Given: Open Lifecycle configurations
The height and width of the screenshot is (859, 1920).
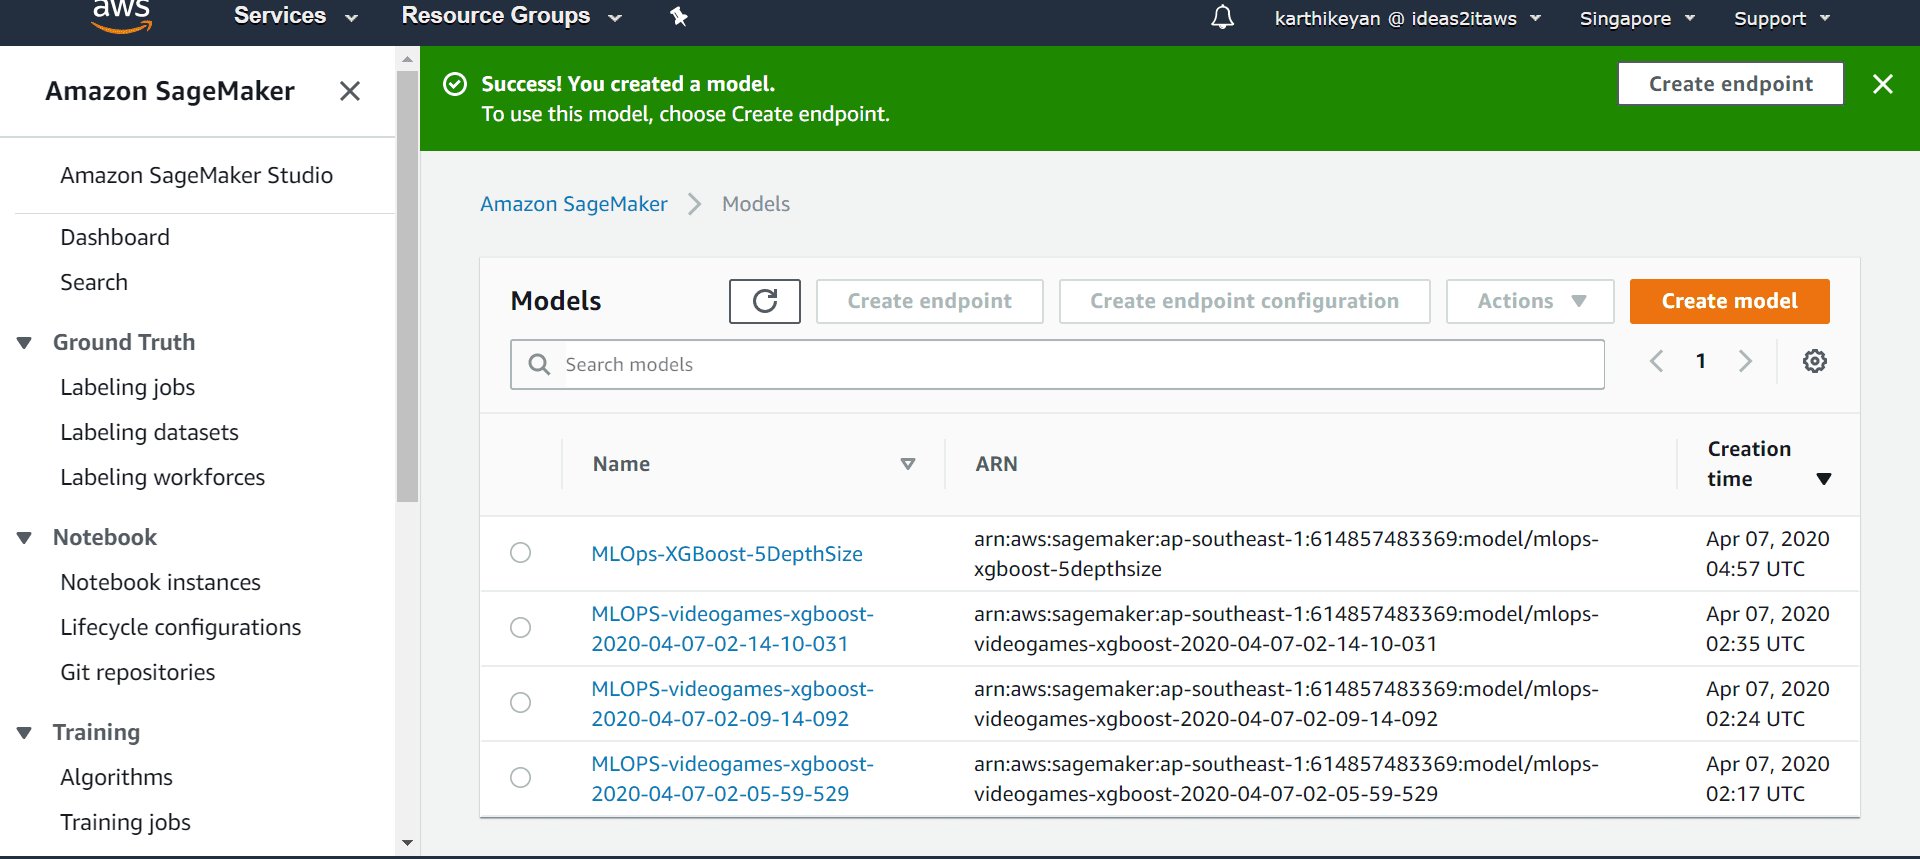Looking at the screenshot, I should pos(180,627).
